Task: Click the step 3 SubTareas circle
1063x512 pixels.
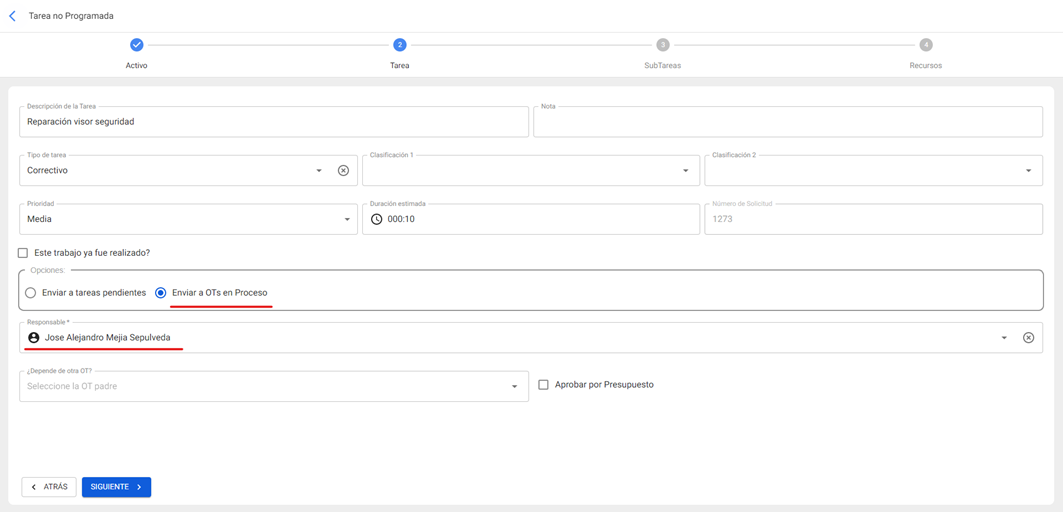Action: click(662, 45)
